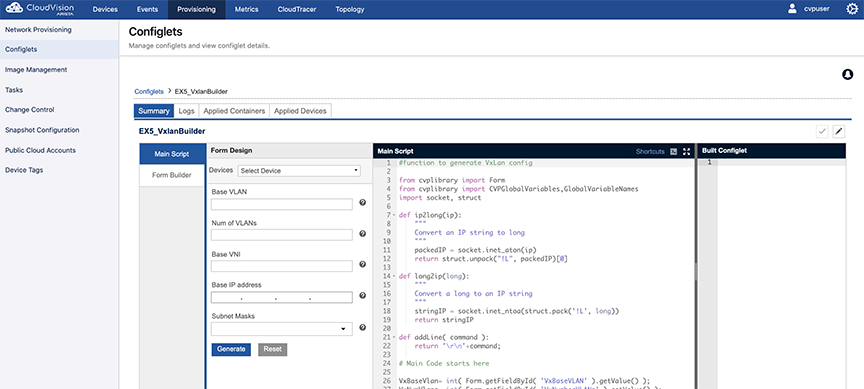The width and height of the screenshot is (864, 389).
Task: Open Device Tags in sidebar
Action: 60,170
